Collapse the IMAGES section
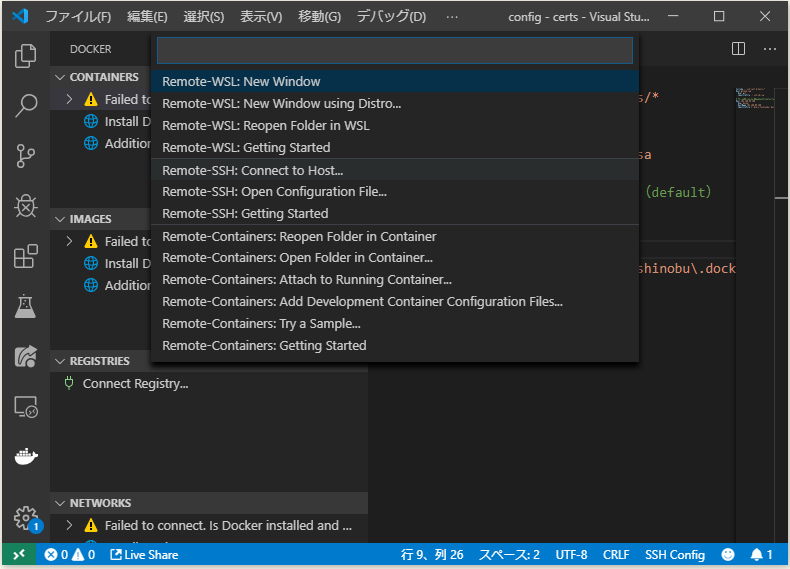This screenshot has width=790, height=569. coord(60,219)
